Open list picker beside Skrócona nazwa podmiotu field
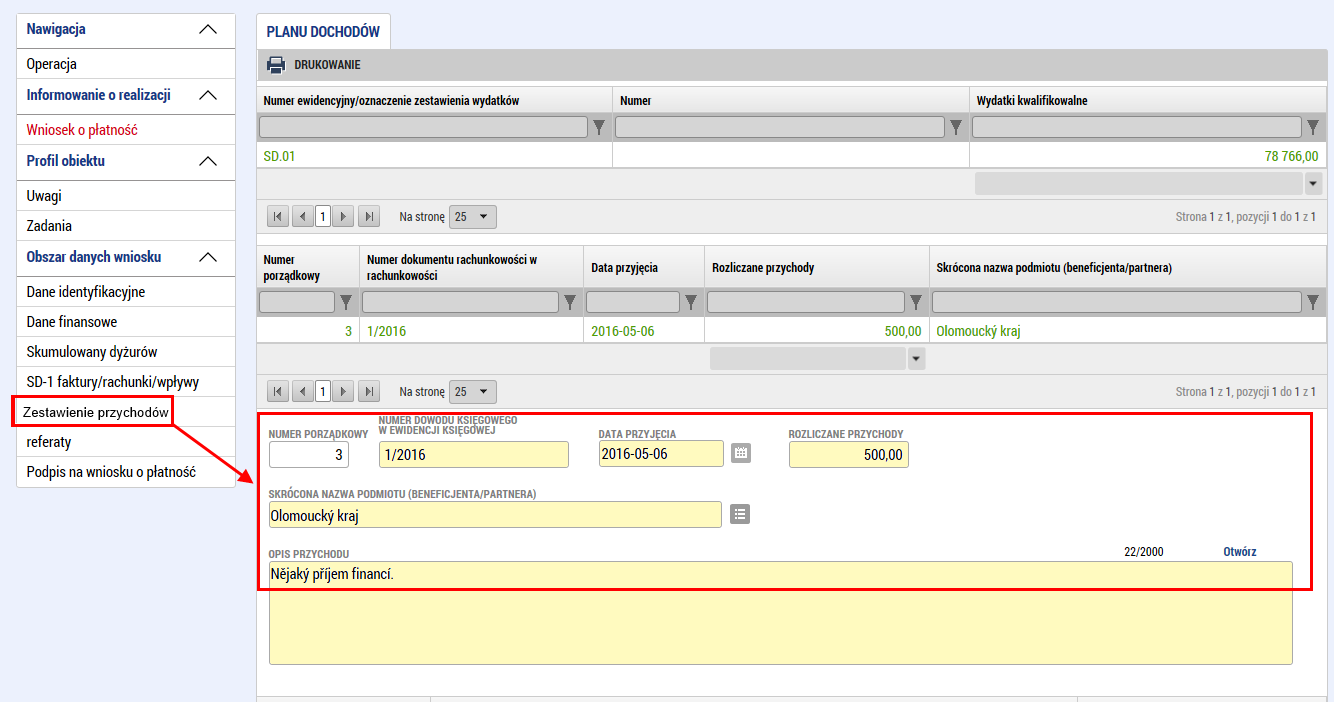The height and width of the screenshot is (702, 1334). pyautogui.click(x=740, y=514)
